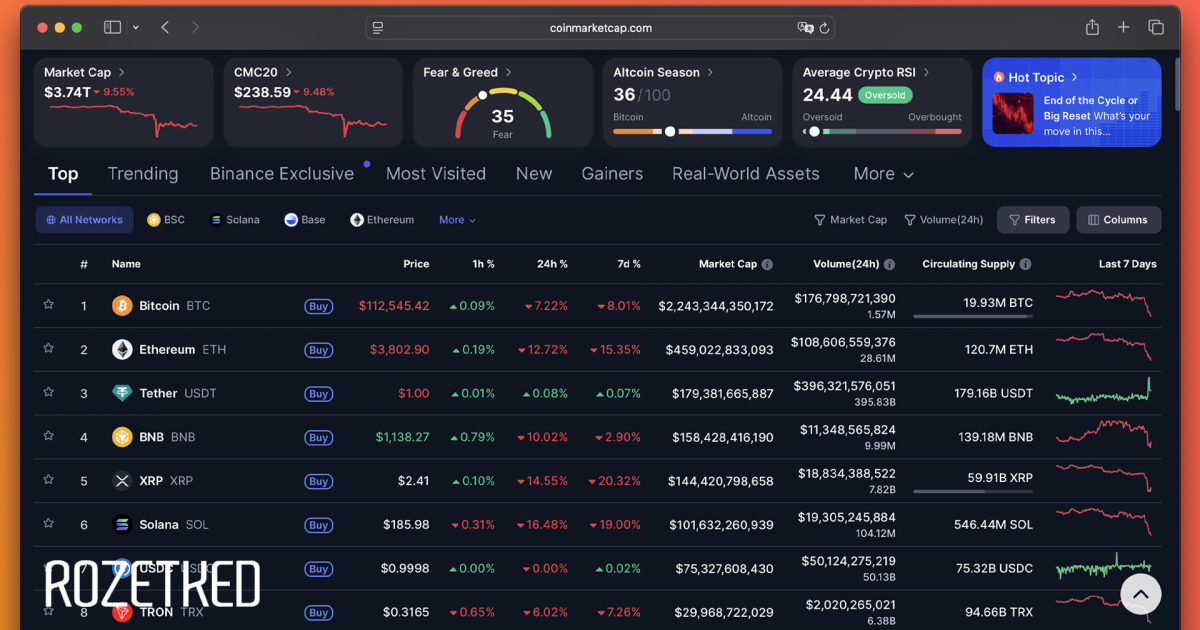Click the BNB coin logo icon

(x=122, y=437)
